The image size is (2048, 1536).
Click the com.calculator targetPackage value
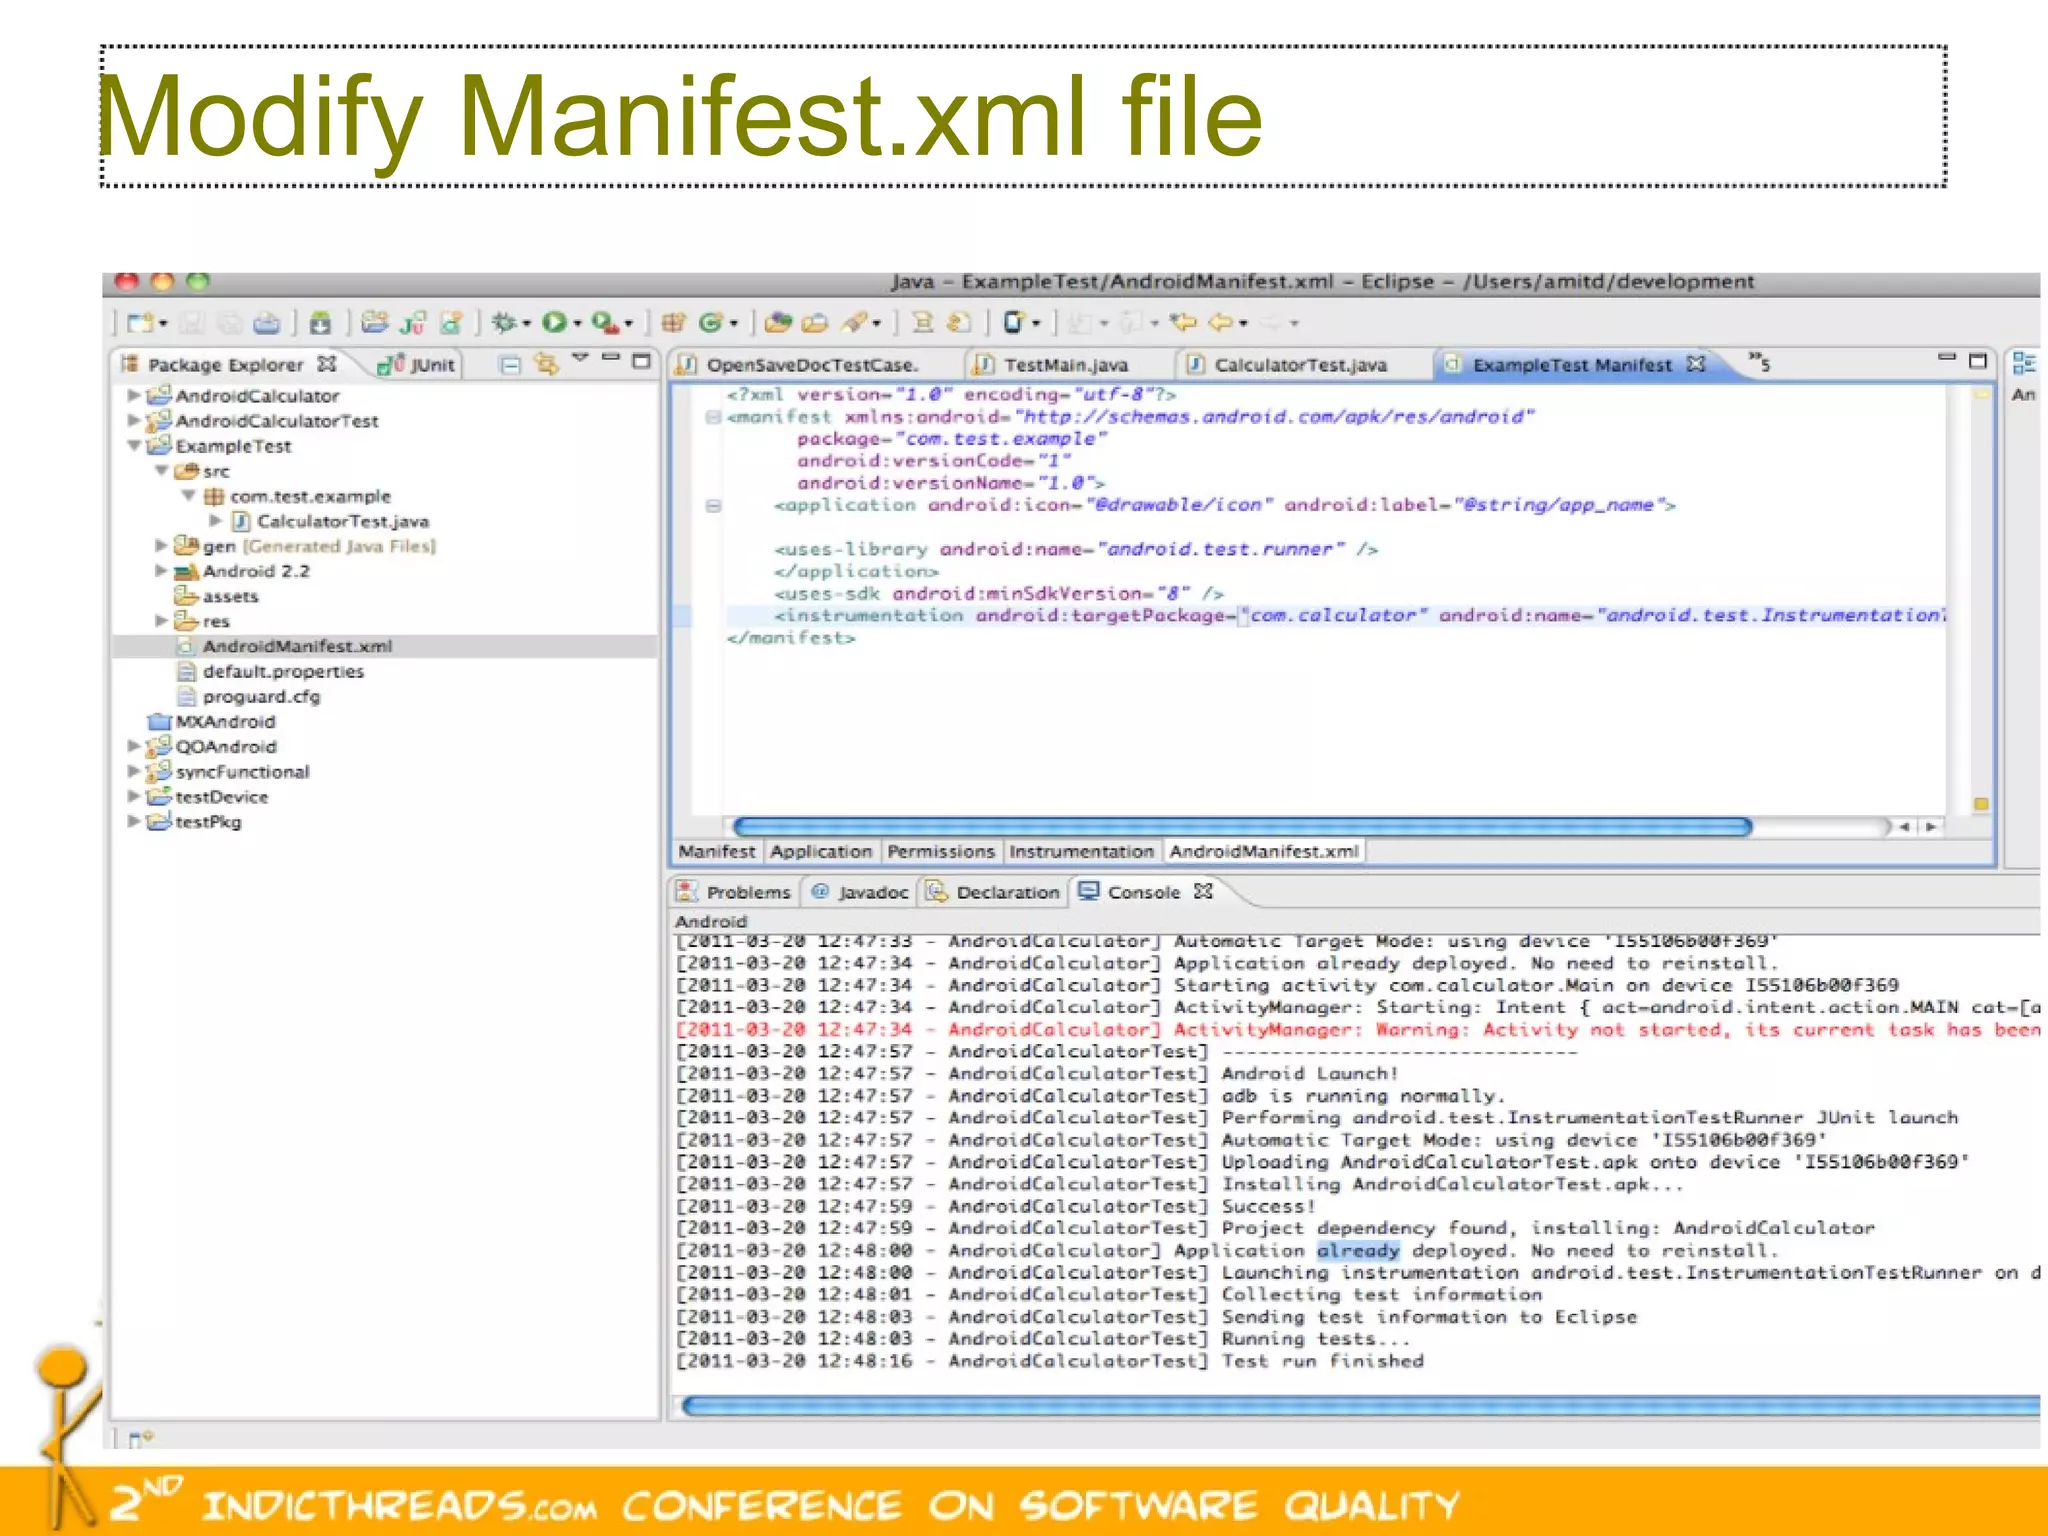[x=1333, y=615]
